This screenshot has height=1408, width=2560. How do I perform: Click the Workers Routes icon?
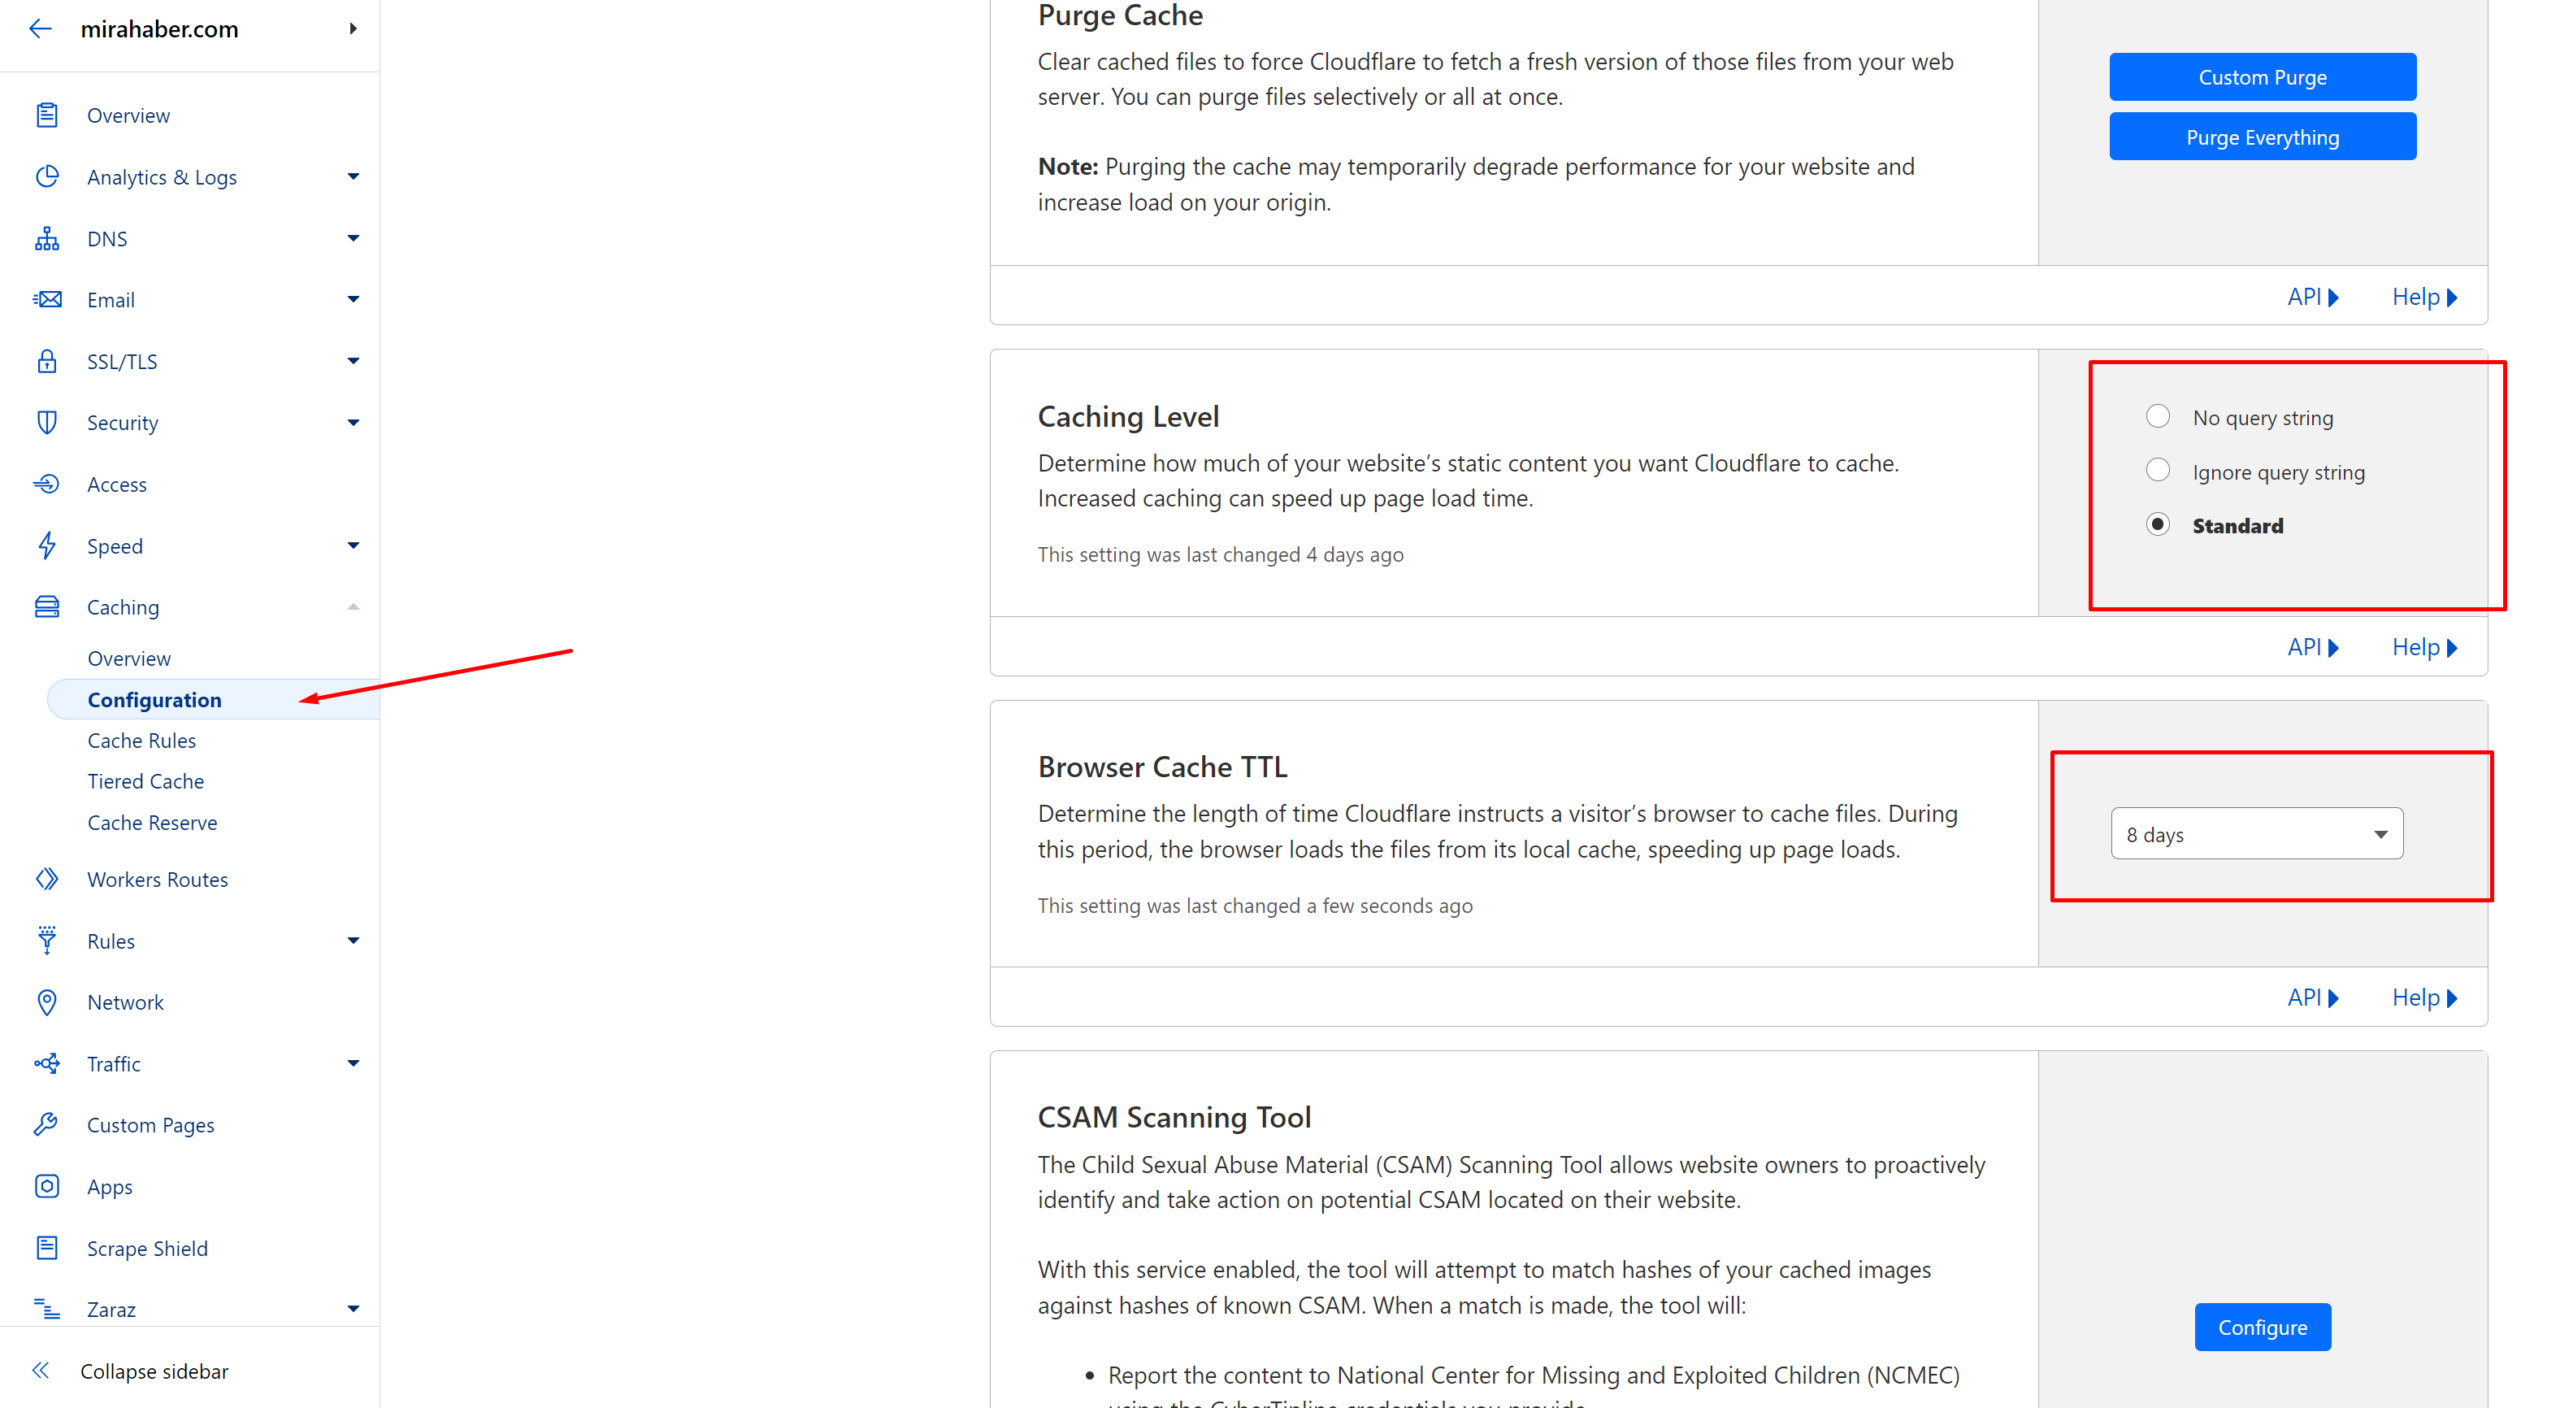coord(47,879)
